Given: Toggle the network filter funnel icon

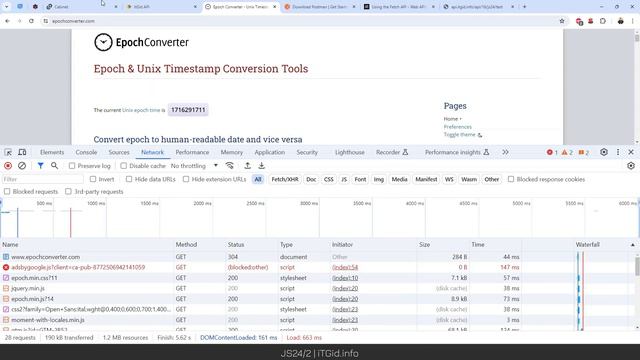Looking at the screenshot, I should [x=40, y=166].
